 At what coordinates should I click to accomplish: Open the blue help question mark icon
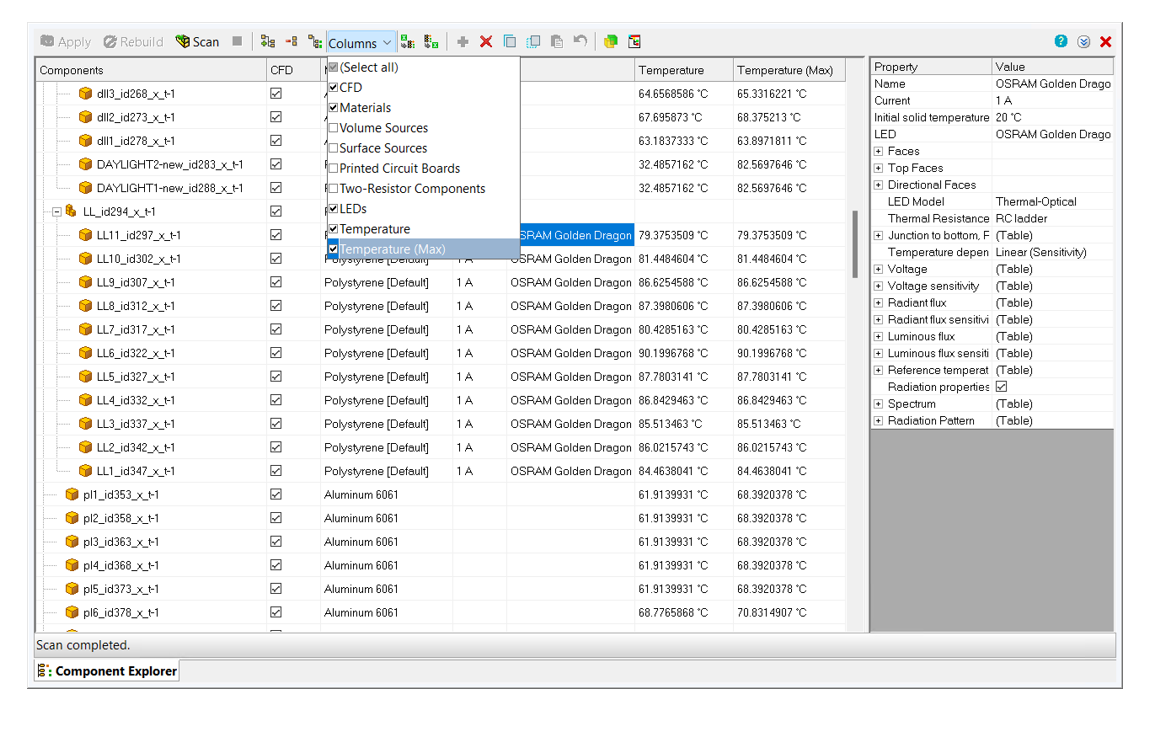(x=1061, y=42)
